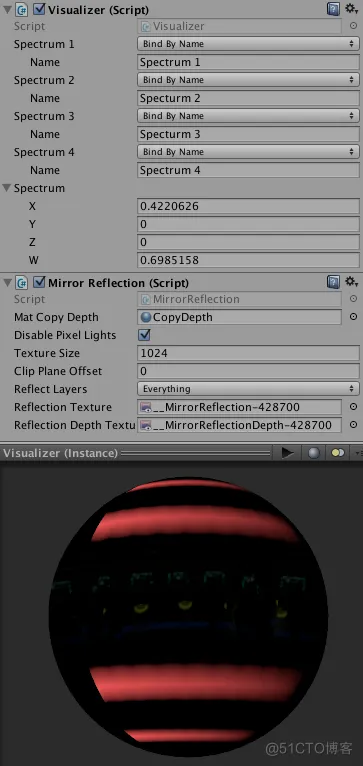Open help for Mirror Reflection component
Screen dimensions: 363x766
[x=333, y=282]
